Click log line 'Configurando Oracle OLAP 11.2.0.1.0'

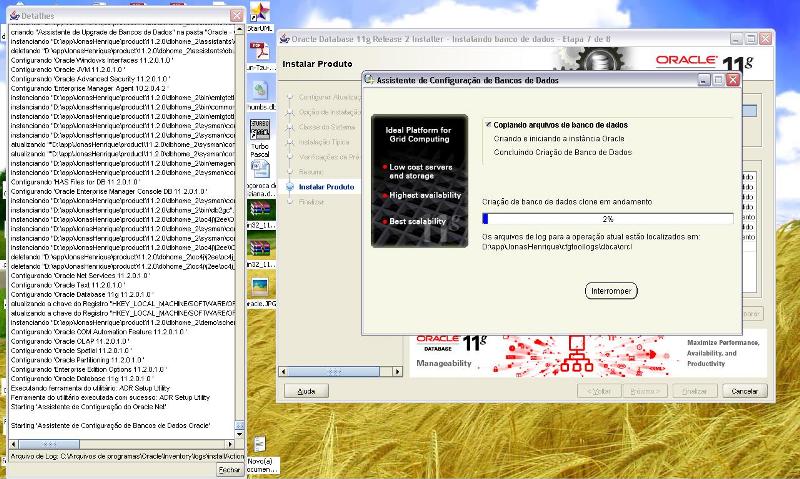coord(70,341)
